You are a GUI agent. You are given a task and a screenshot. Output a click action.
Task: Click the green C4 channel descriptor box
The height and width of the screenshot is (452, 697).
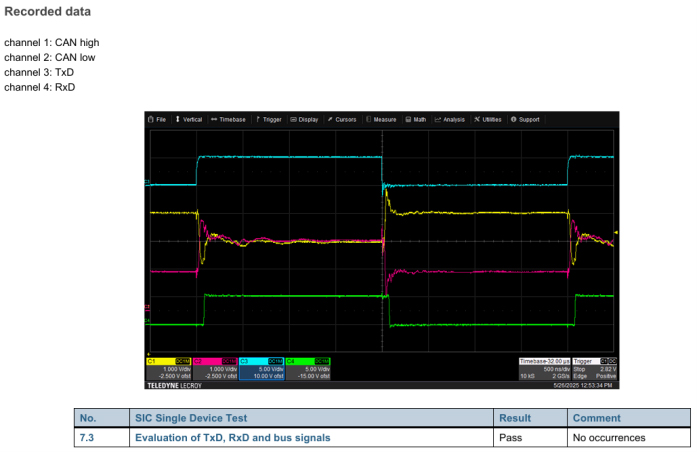(307, 368)
